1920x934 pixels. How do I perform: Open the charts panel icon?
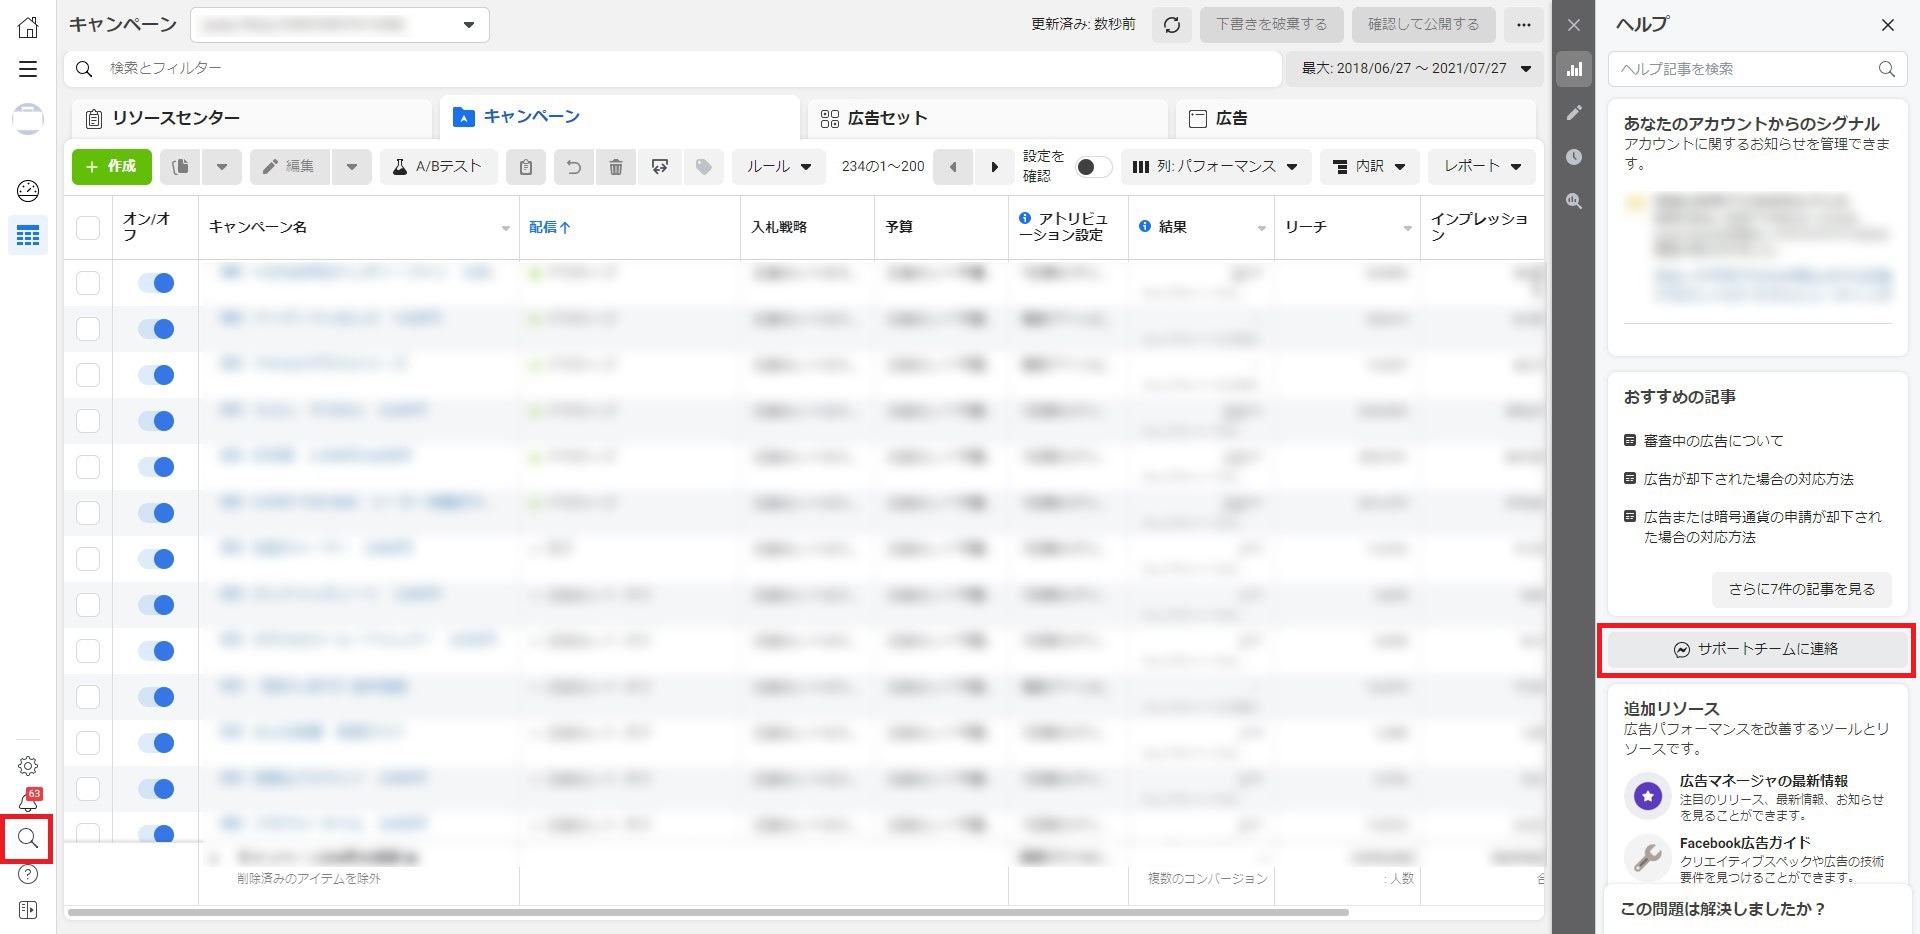1574,69
